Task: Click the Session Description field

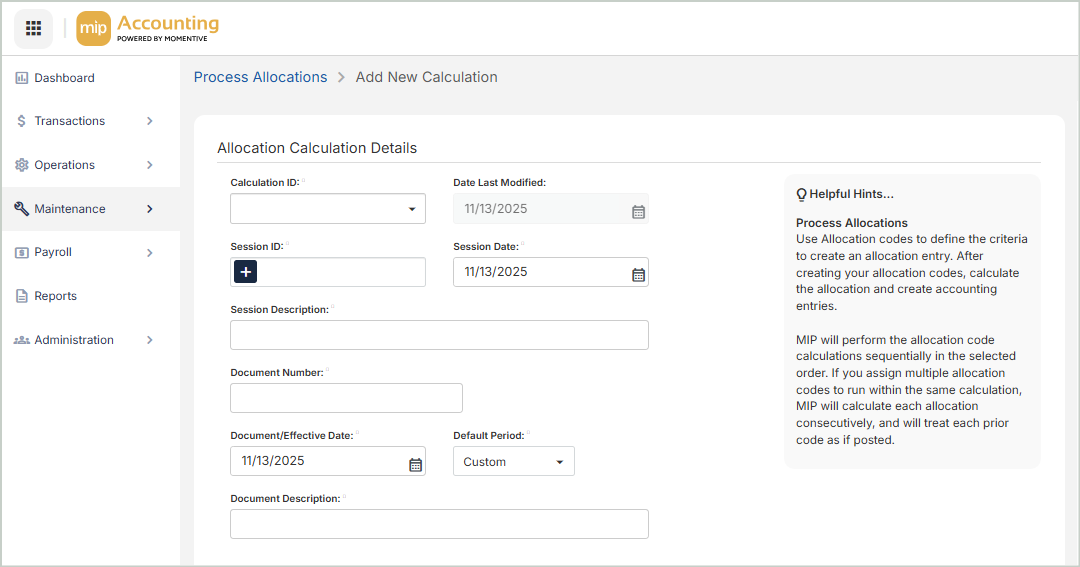Action: tap(439, 335)
